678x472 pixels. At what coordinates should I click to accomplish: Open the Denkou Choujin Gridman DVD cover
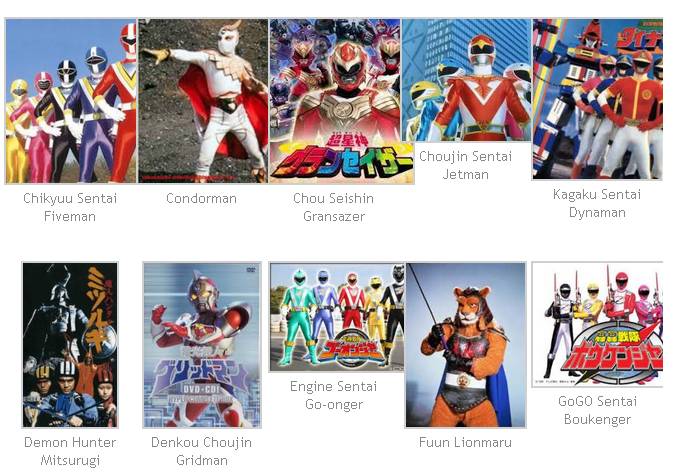(202, 345)
